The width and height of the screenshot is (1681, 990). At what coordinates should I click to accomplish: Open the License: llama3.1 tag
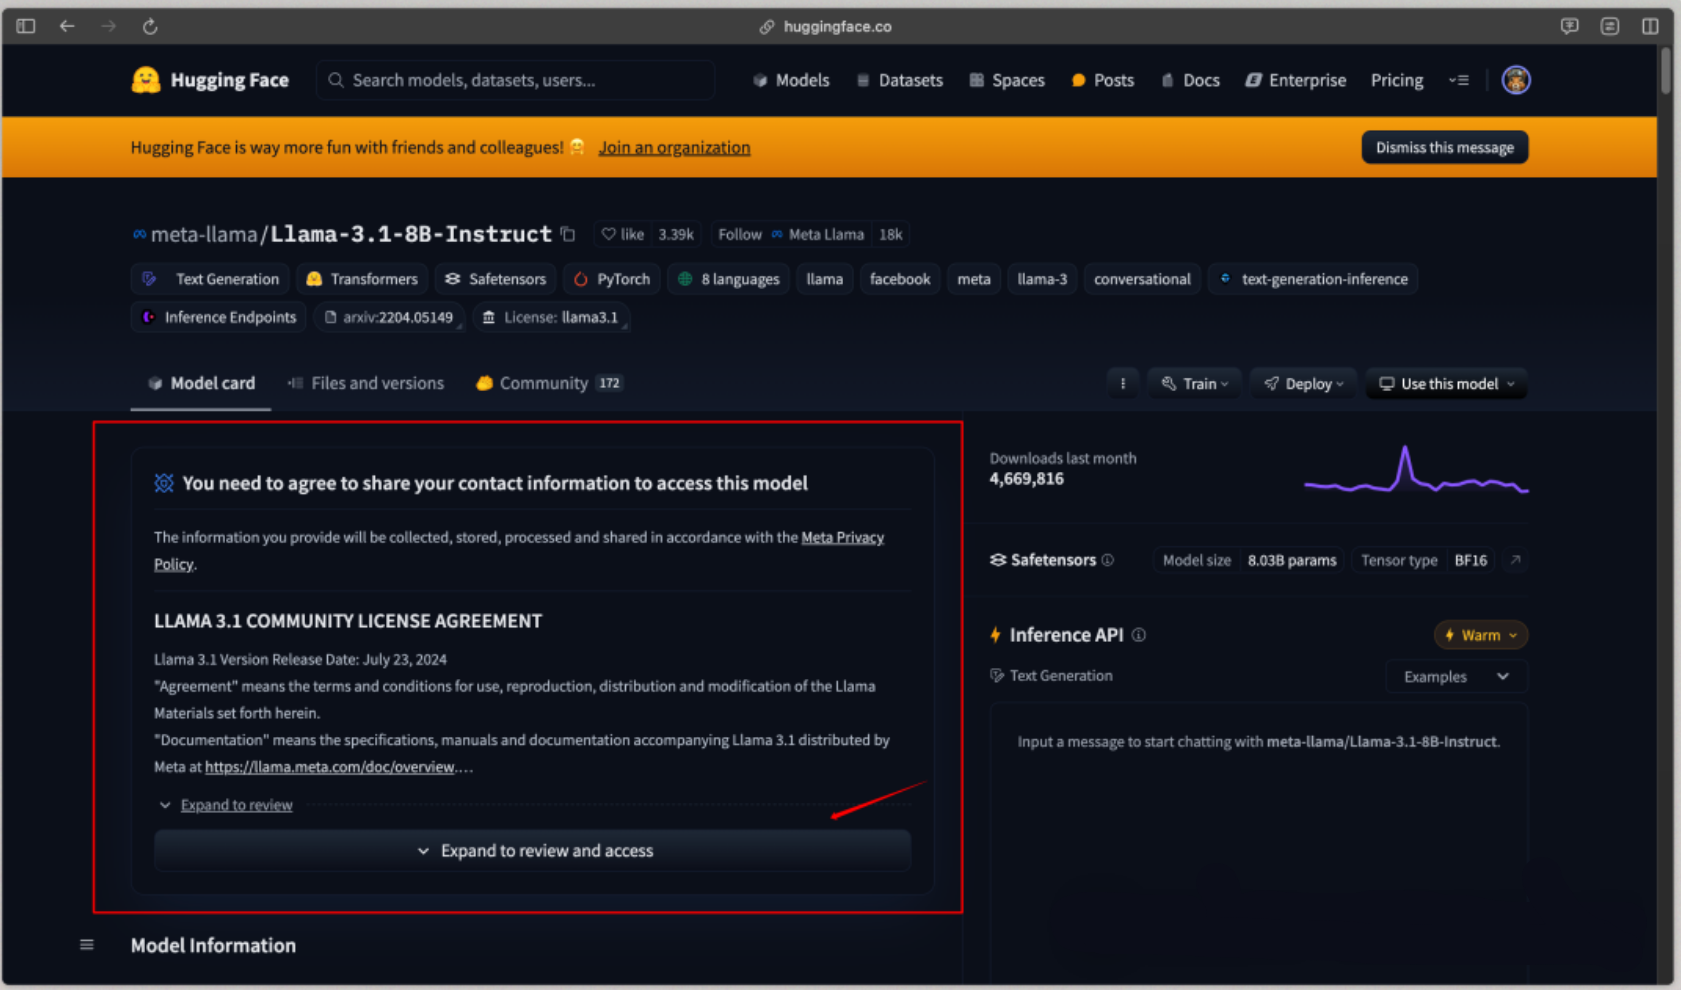coord(550,317)
